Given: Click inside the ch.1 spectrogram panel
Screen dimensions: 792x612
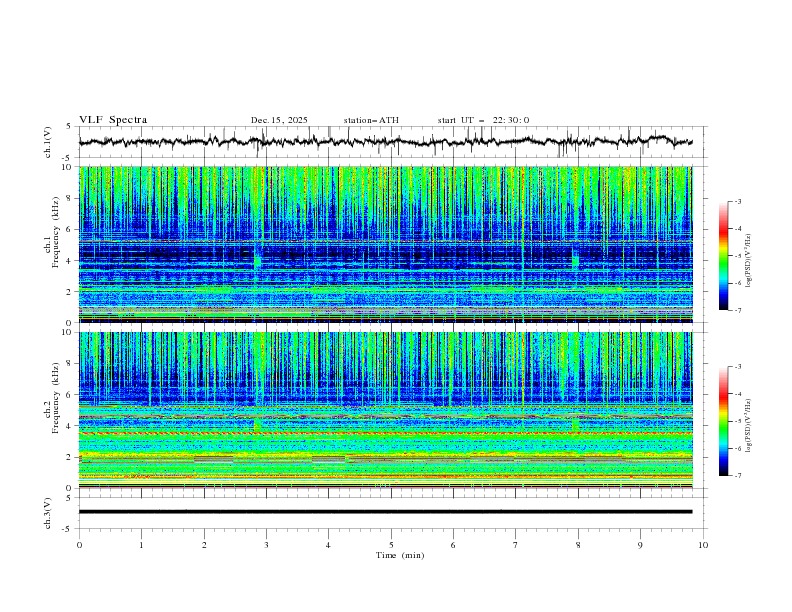Looking at the screenshot, I should click(386, 244).
